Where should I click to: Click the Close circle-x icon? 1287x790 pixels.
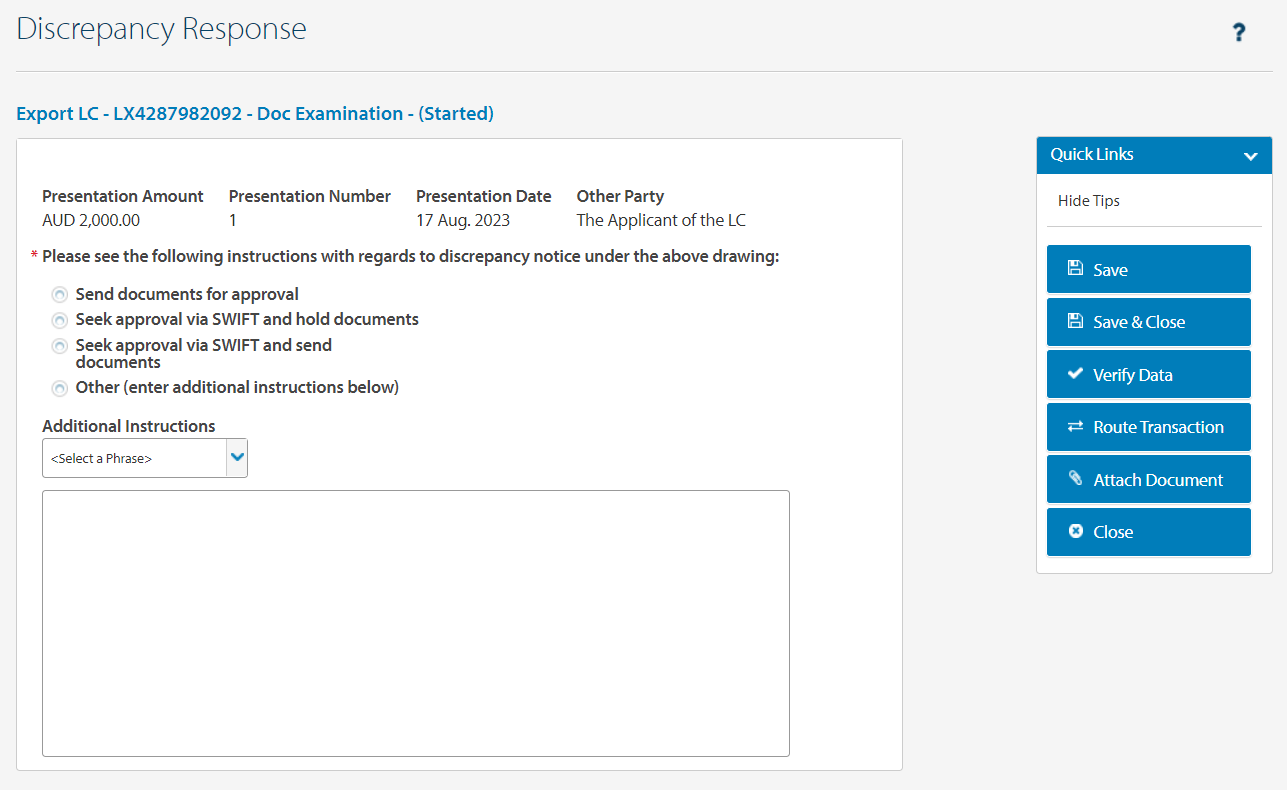[x=1075, y=531]
